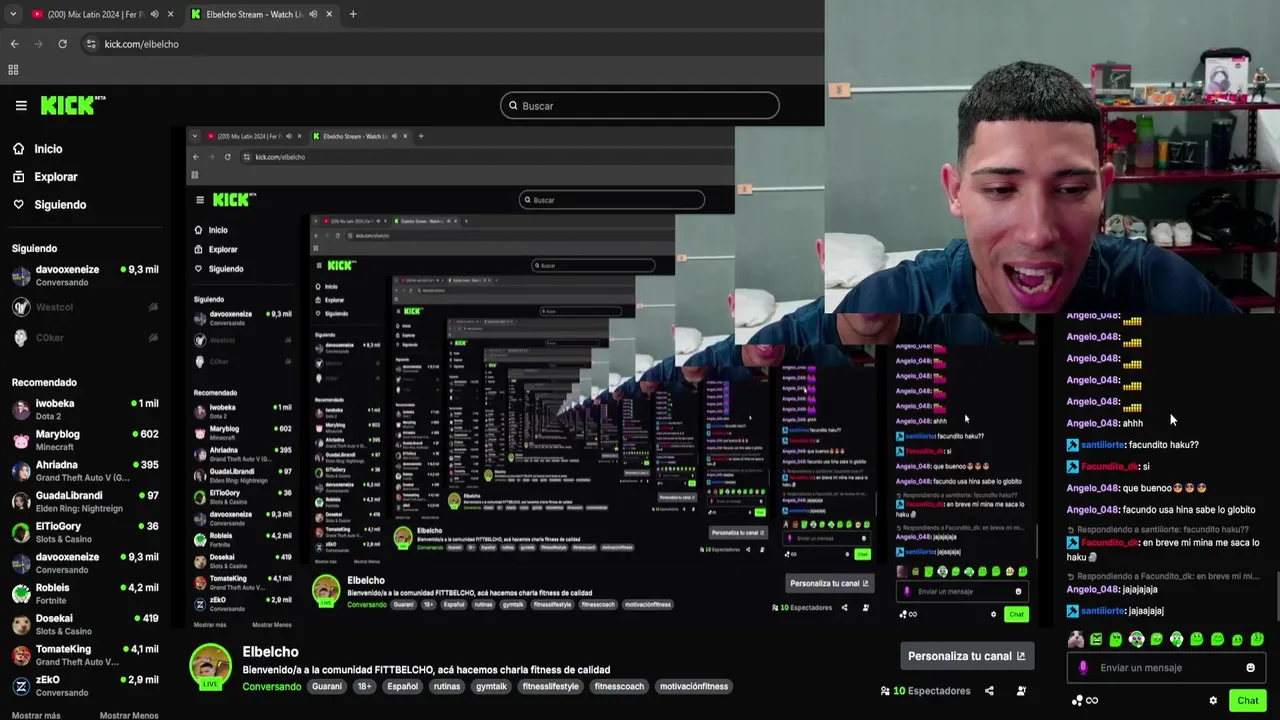Insert the cat photo emote in chat
Image resolution: width=1280 pixels, height=720 pixels.
point(1076,639)
